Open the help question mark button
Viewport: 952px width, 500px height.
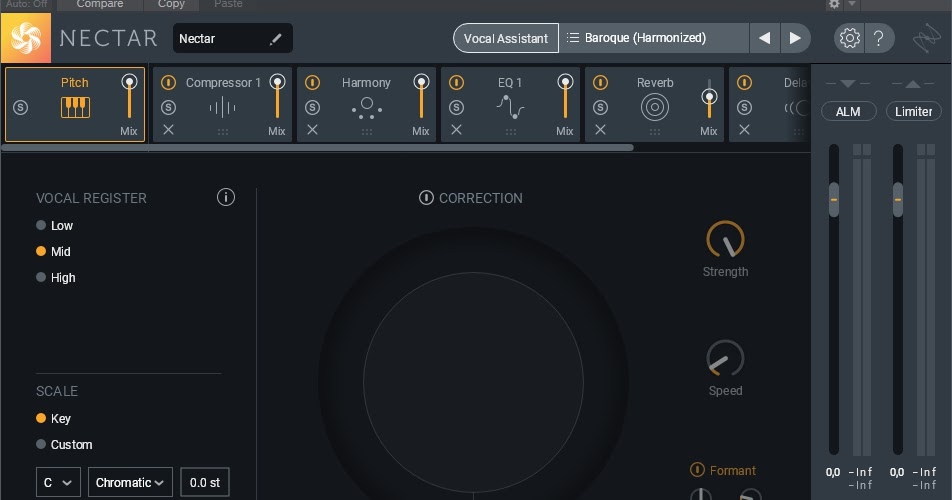(878, 38)
